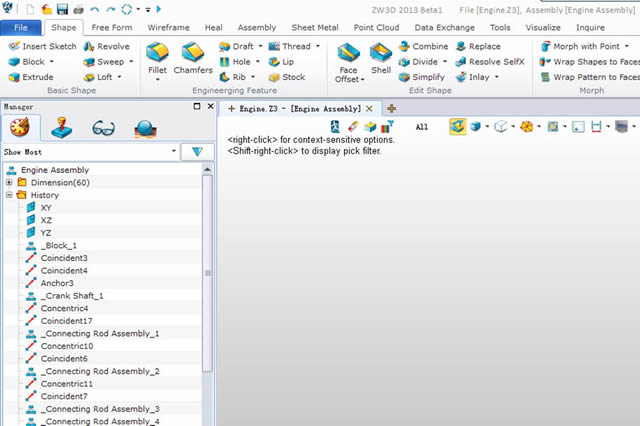Open the glasses view manager tab
The width and height of the screenshot is (640, 426).
point(104,127)
